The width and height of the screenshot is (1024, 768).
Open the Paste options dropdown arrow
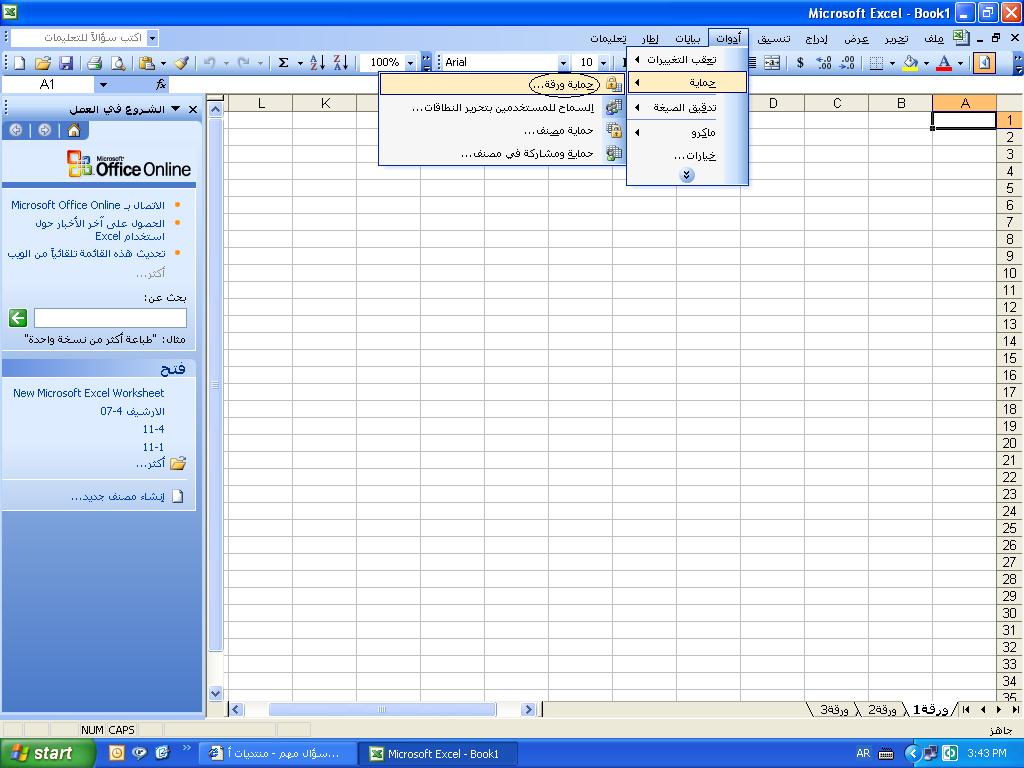point(163,63)
